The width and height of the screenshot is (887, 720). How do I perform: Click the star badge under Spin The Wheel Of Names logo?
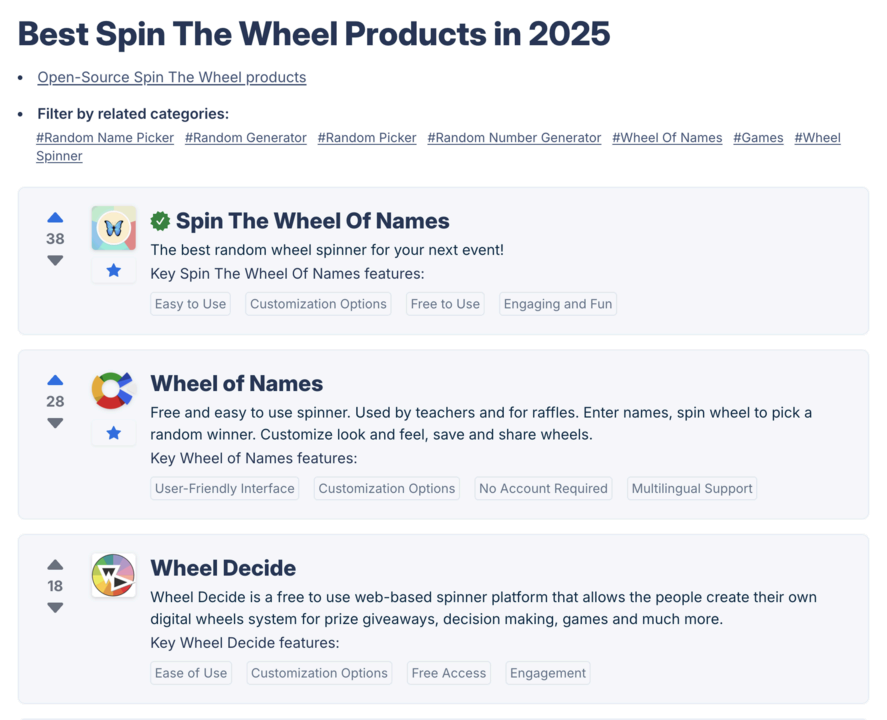(113, 271)
